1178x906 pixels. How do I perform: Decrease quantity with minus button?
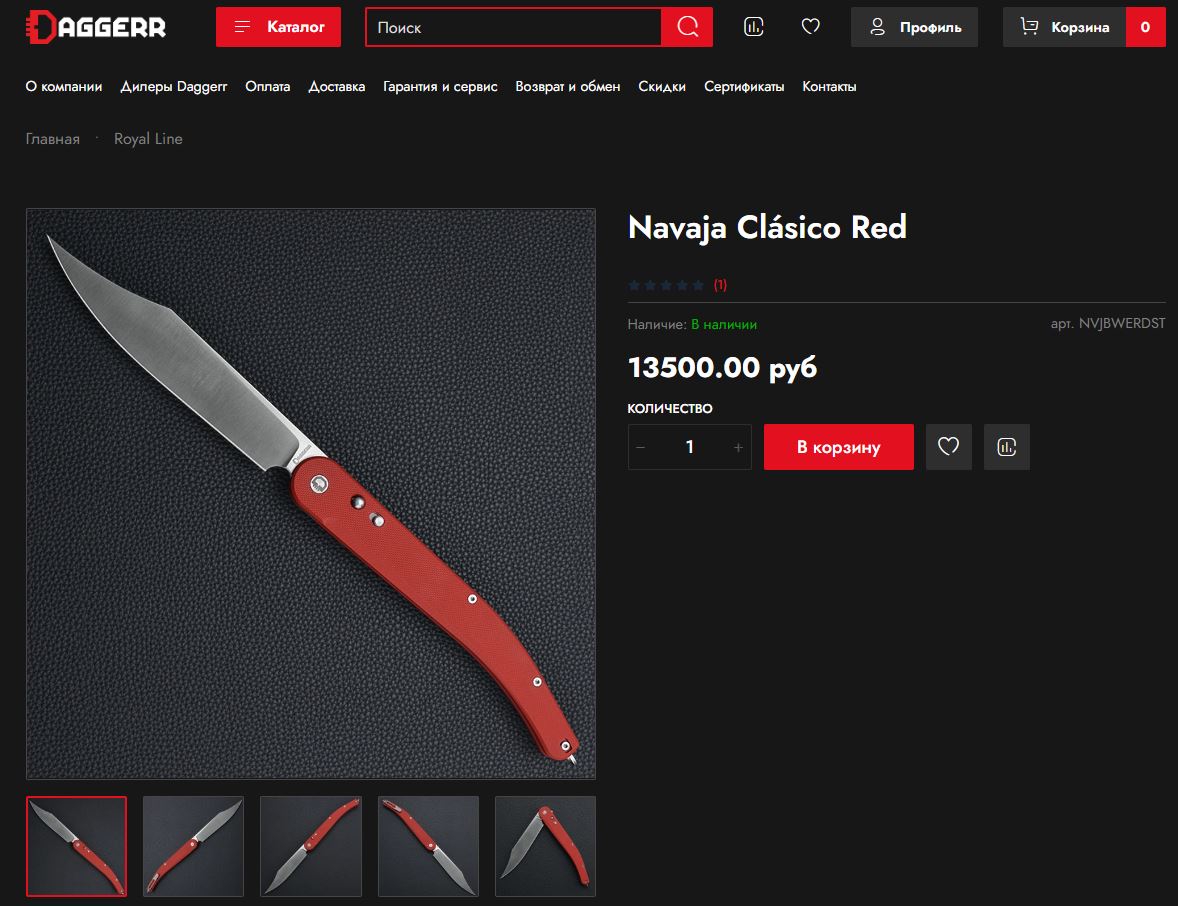coord(641,447)
